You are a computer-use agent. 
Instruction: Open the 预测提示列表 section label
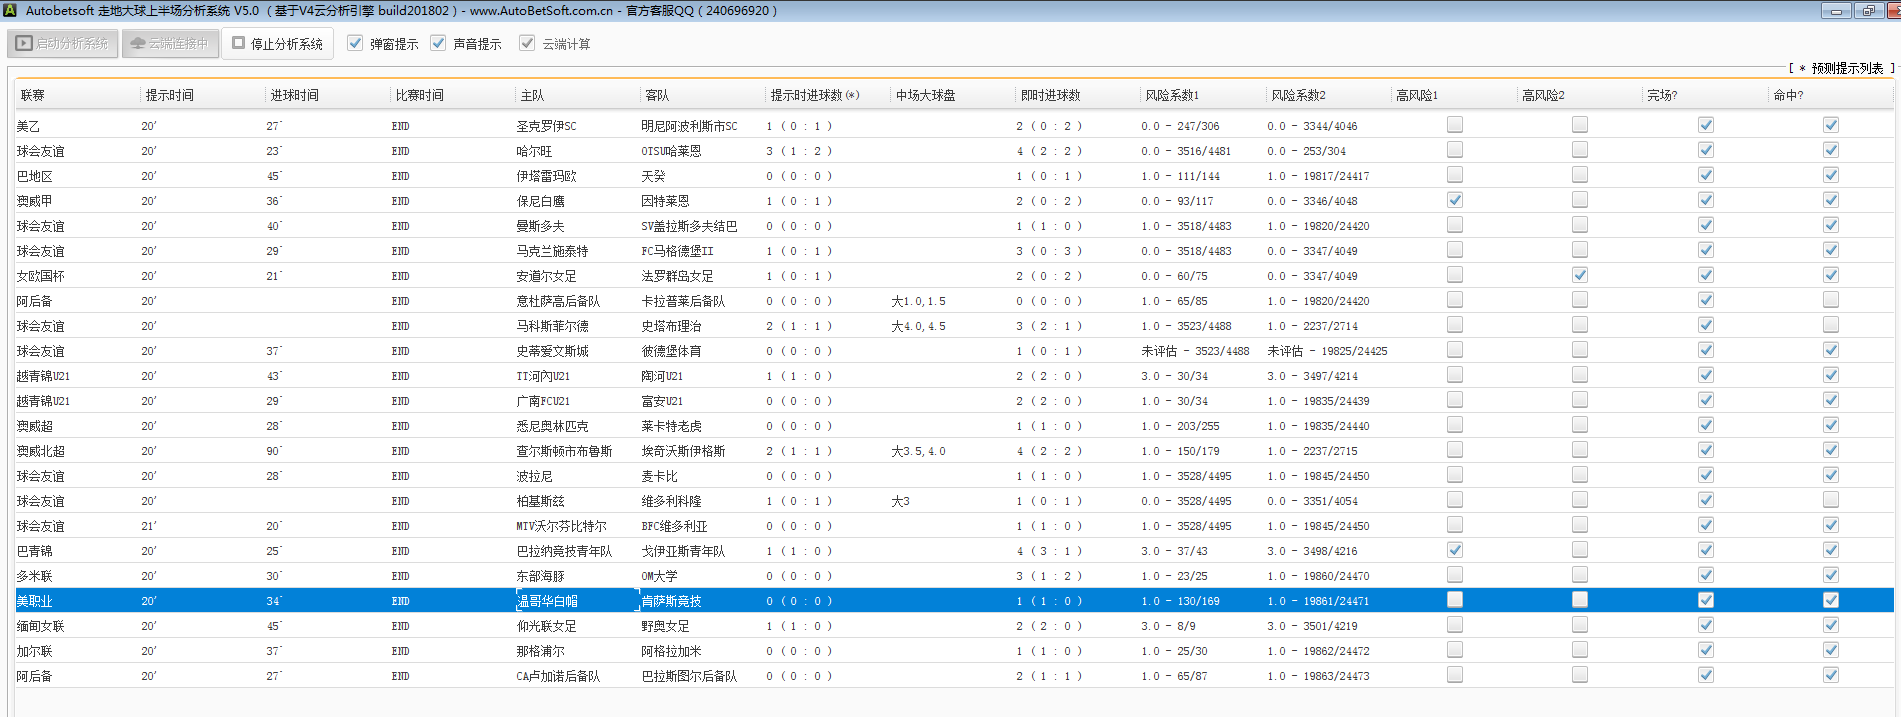coord(1846,68)
